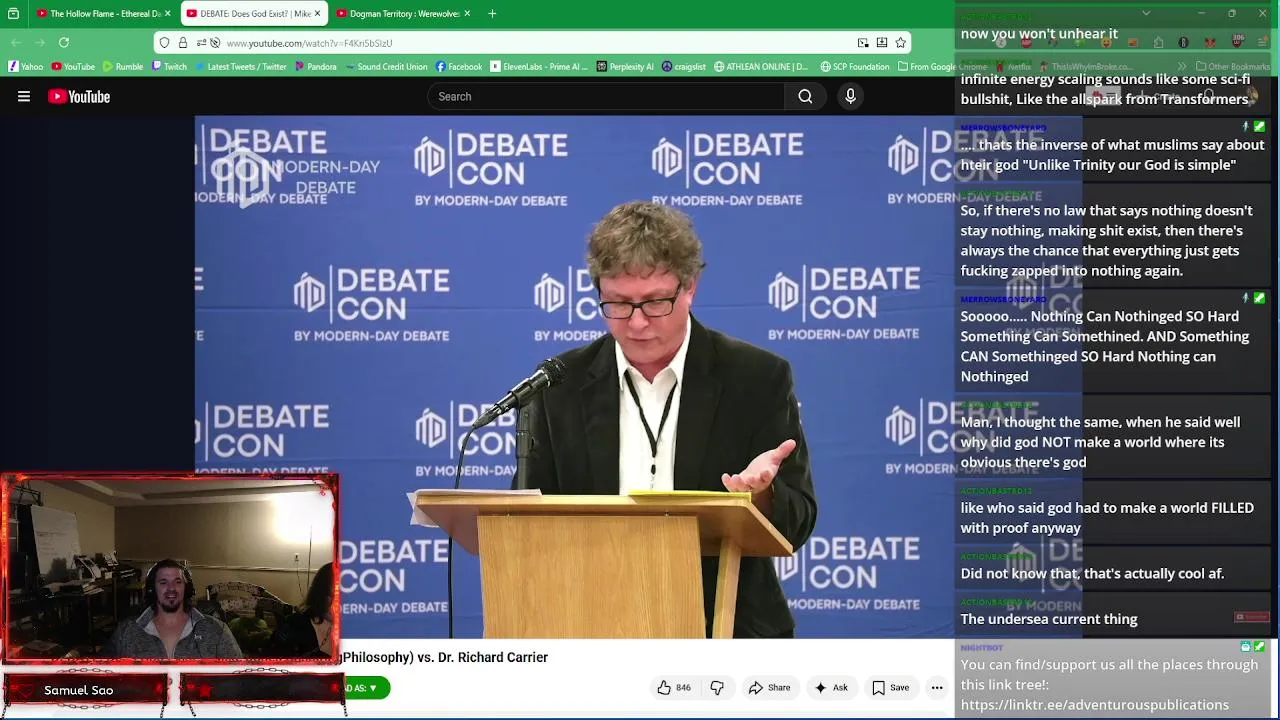1280x720 pixels.
Task: Open a new browser tab
Action: click(492, 14)
